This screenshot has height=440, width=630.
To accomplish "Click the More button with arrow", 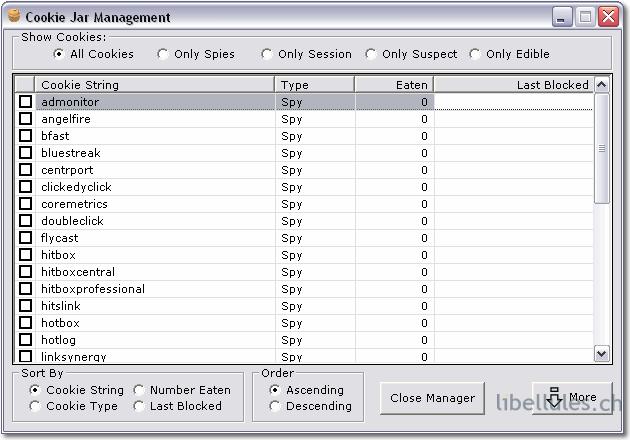I will (572, 398).
